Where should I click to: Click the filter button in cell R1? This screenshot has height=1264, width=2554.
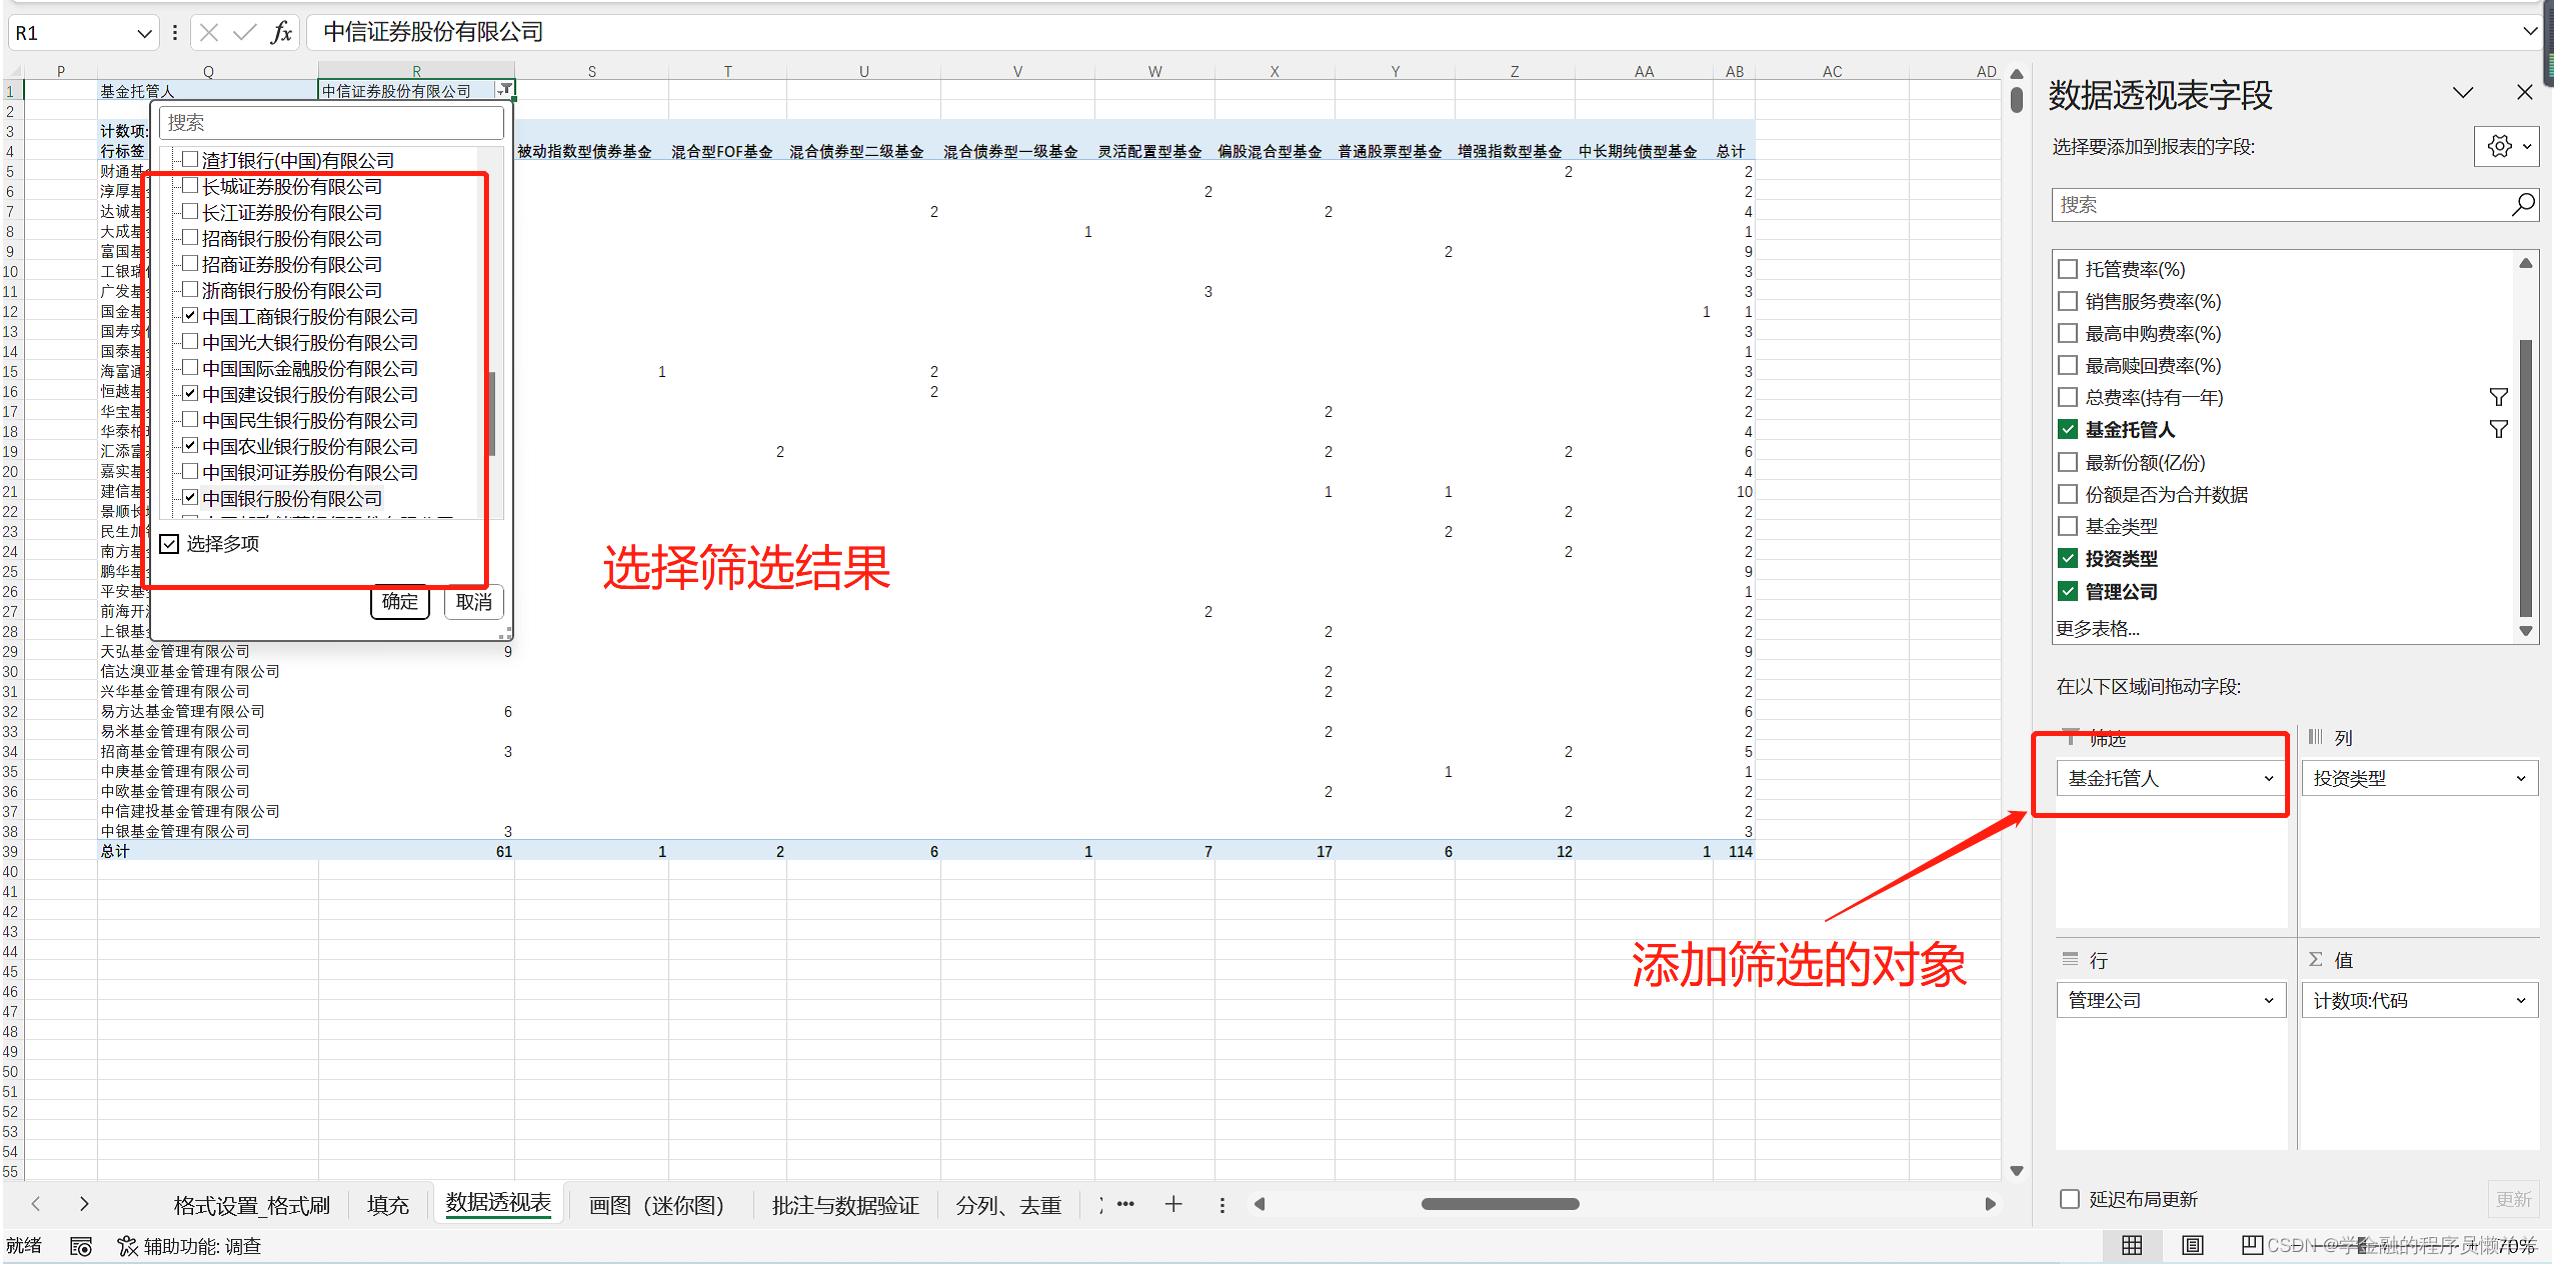pyautogui.click(x=505, y=90)
